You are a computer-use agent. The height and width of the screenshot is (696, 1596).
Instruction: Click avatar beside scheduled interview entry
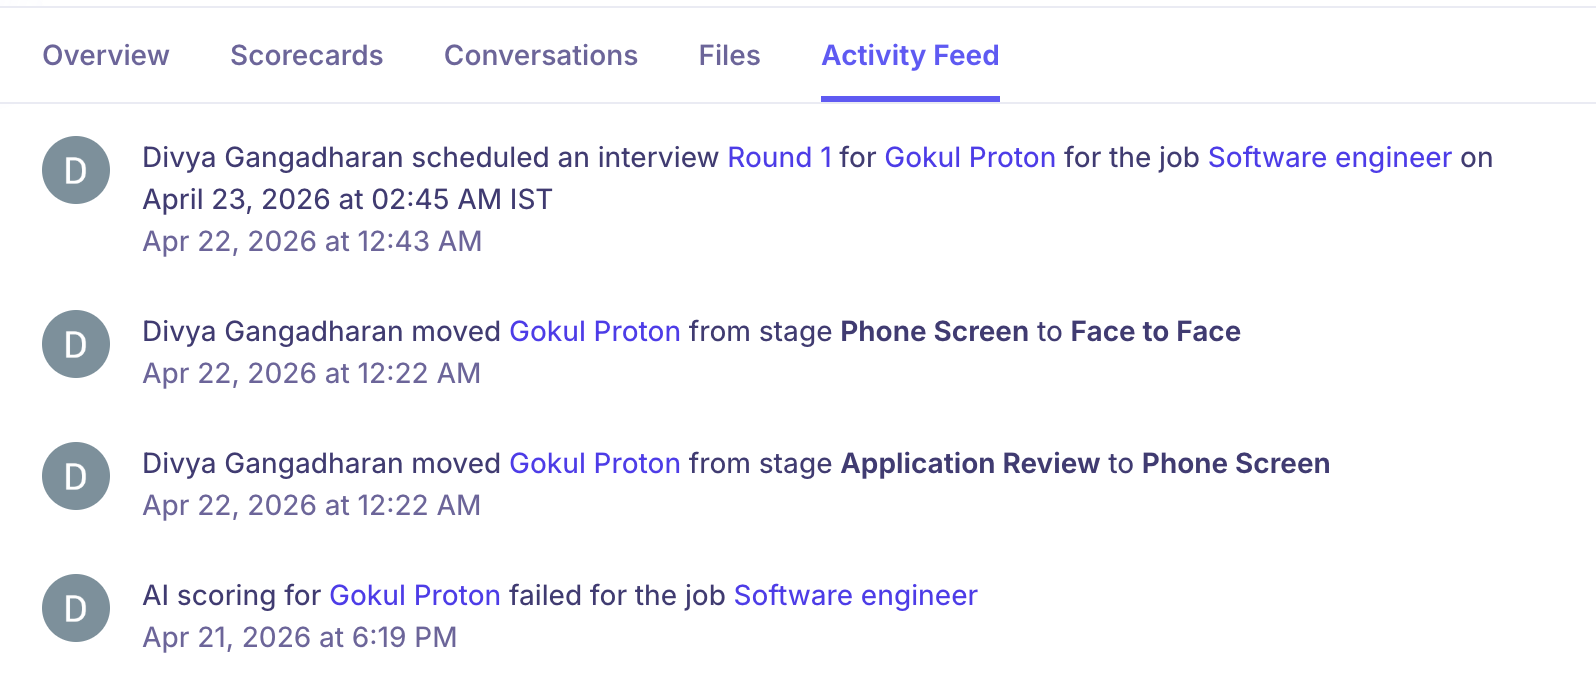[76, 171]
